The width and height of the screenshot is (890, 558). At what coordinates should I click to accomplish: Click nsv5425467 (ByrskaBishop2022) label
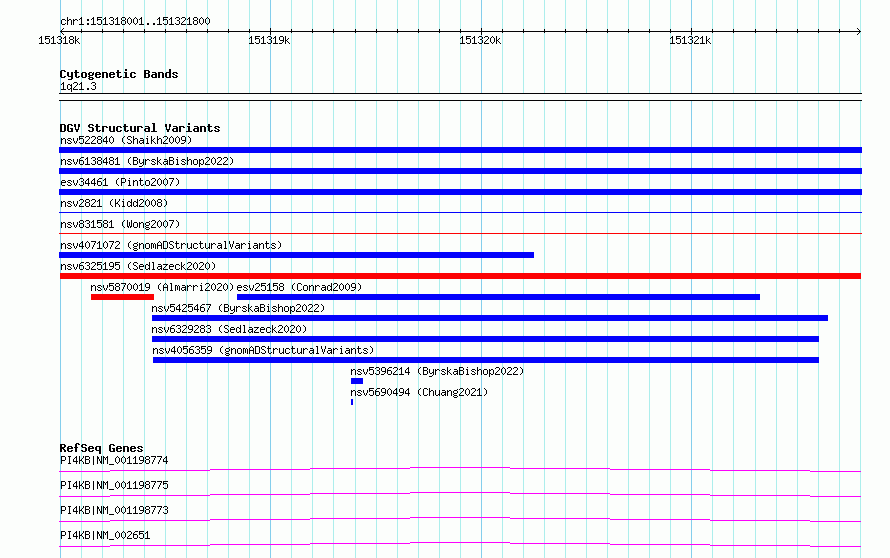coord(238,308)
